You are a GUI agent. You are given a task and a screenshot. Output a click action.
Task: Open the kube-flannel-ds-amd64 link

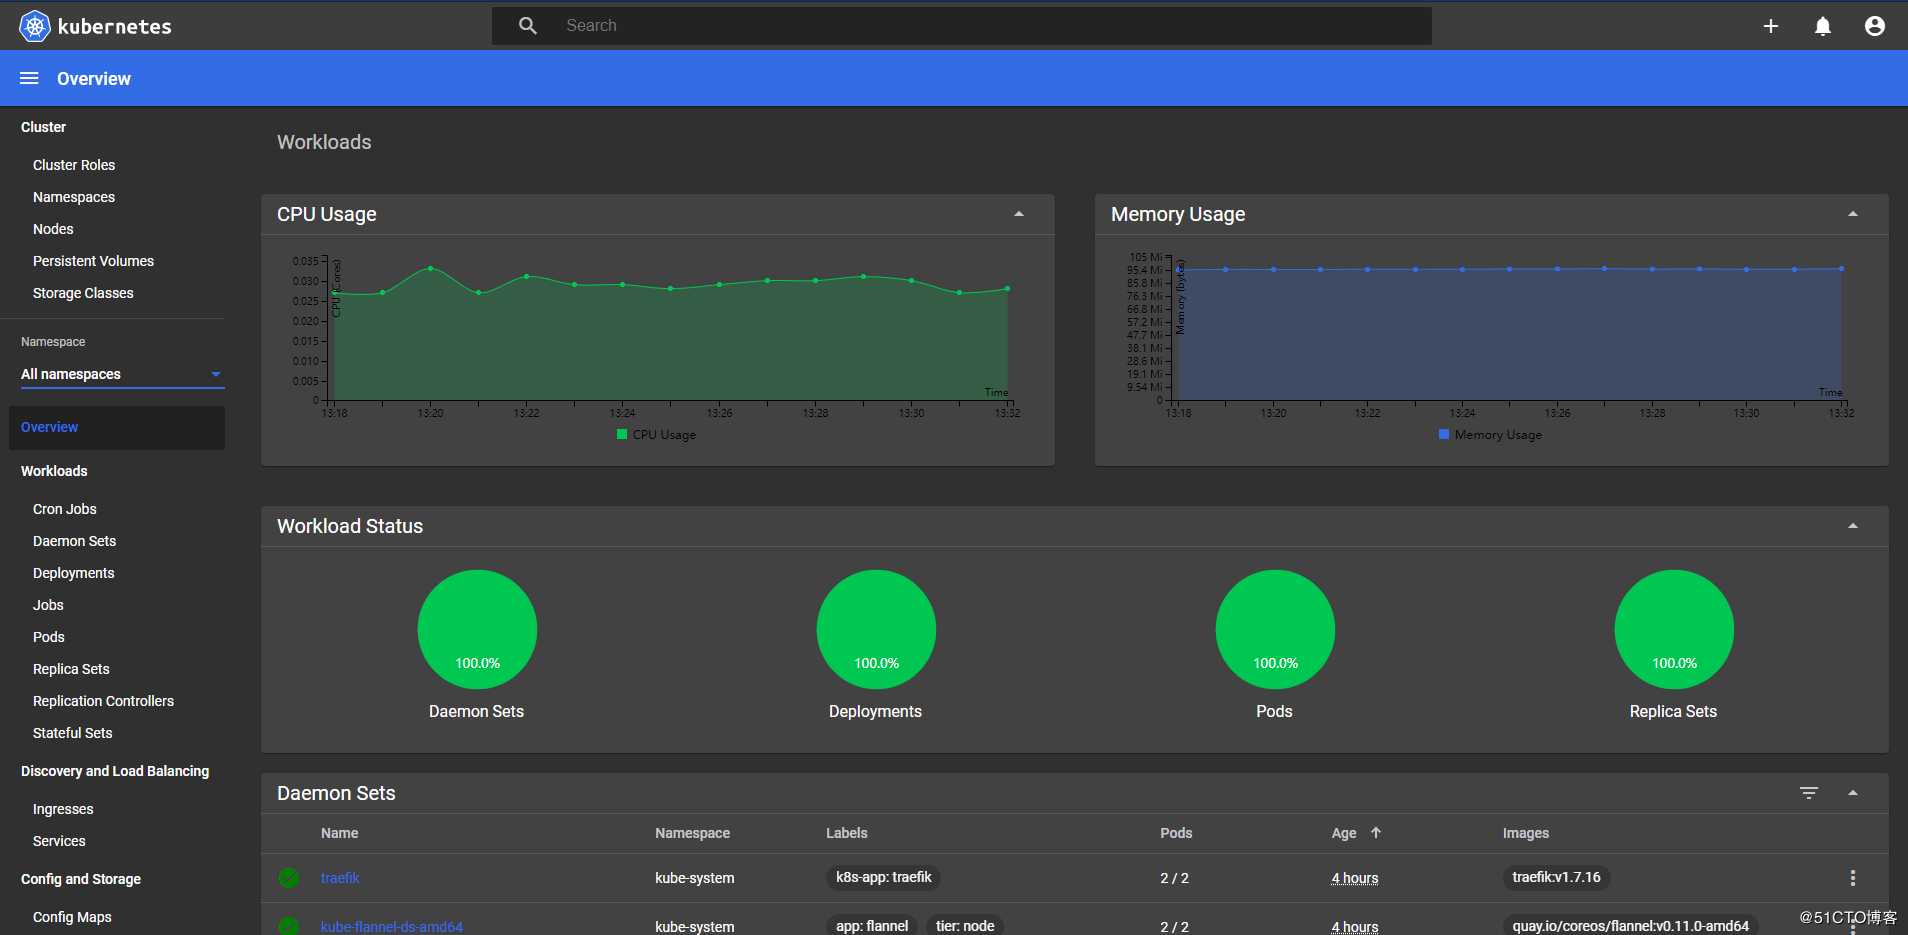pos(391,927)
